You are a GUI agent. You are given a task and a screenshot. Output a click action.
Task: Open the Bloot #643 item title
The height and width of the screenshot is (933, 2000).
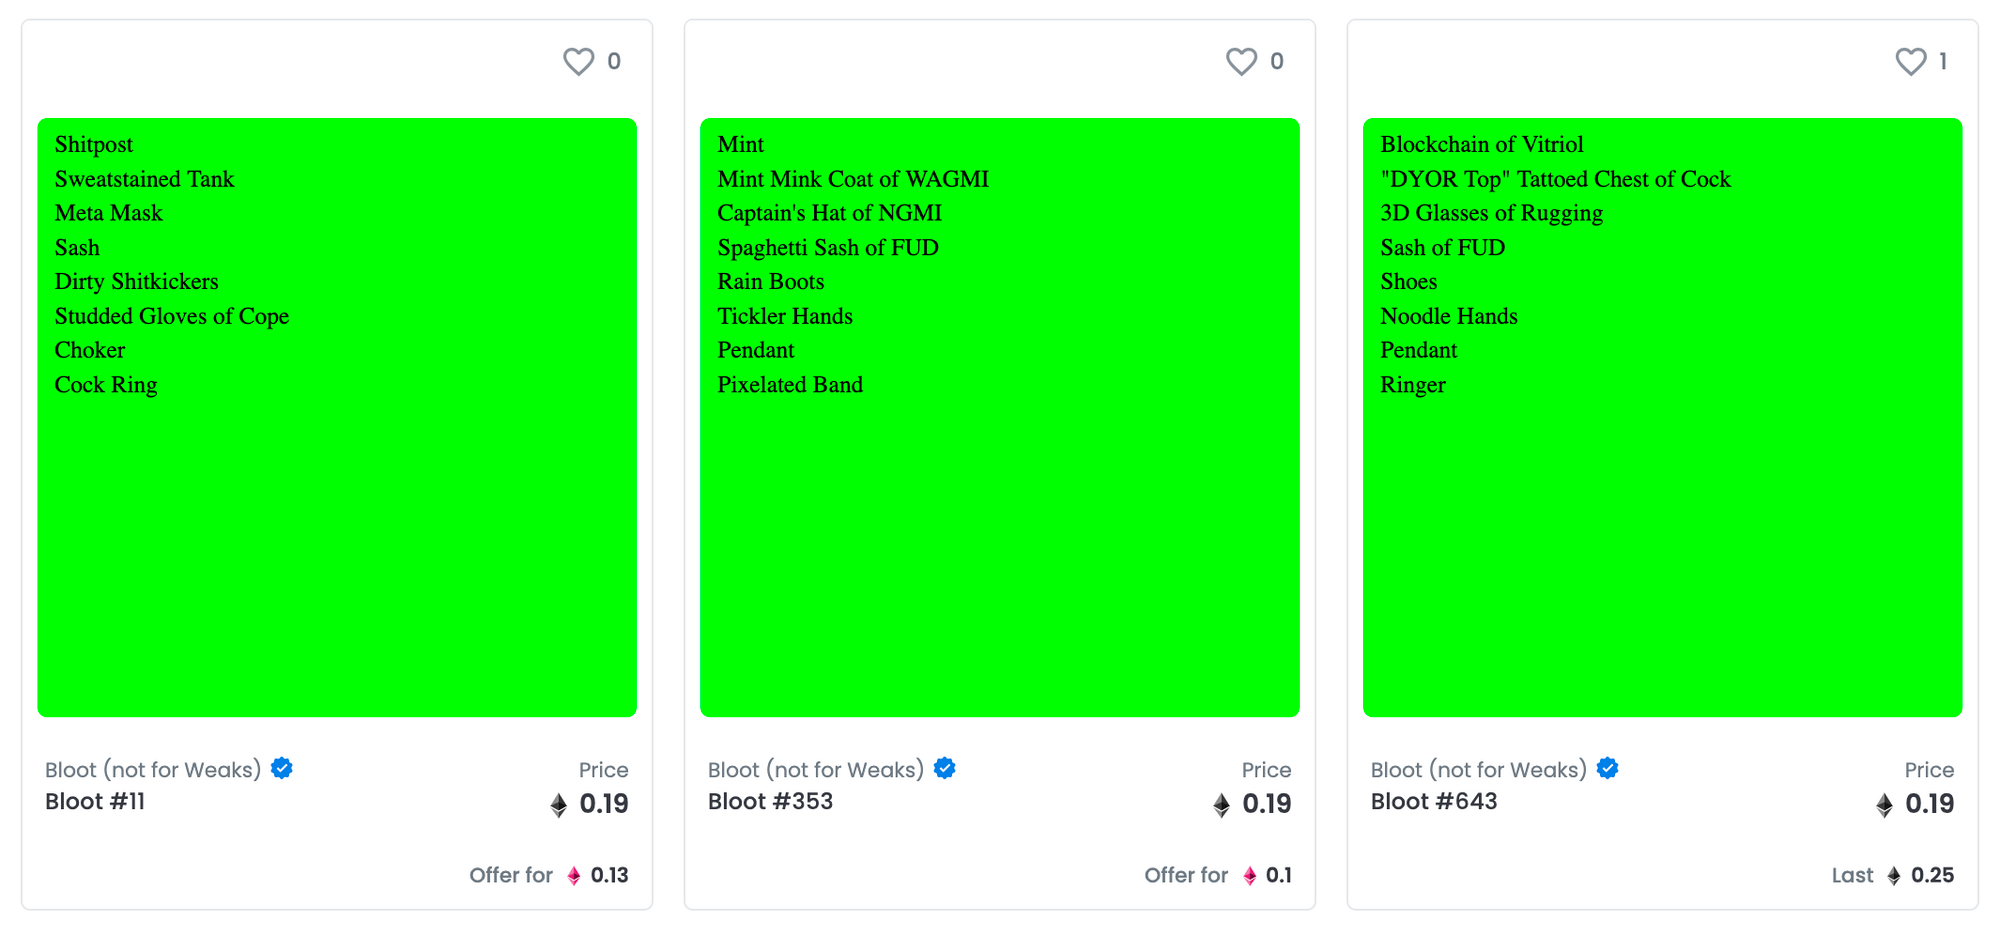1434,801
